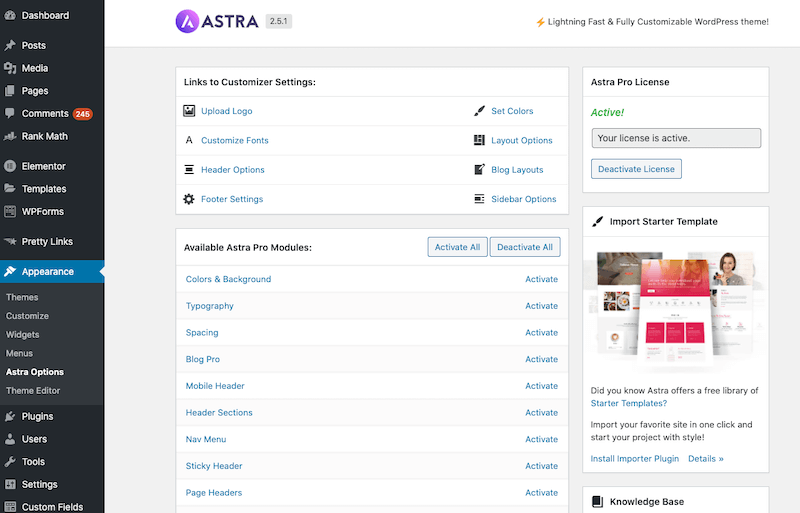Open the Upload Logo link
The image size is (800, 513).
click(x=227, y=111)
